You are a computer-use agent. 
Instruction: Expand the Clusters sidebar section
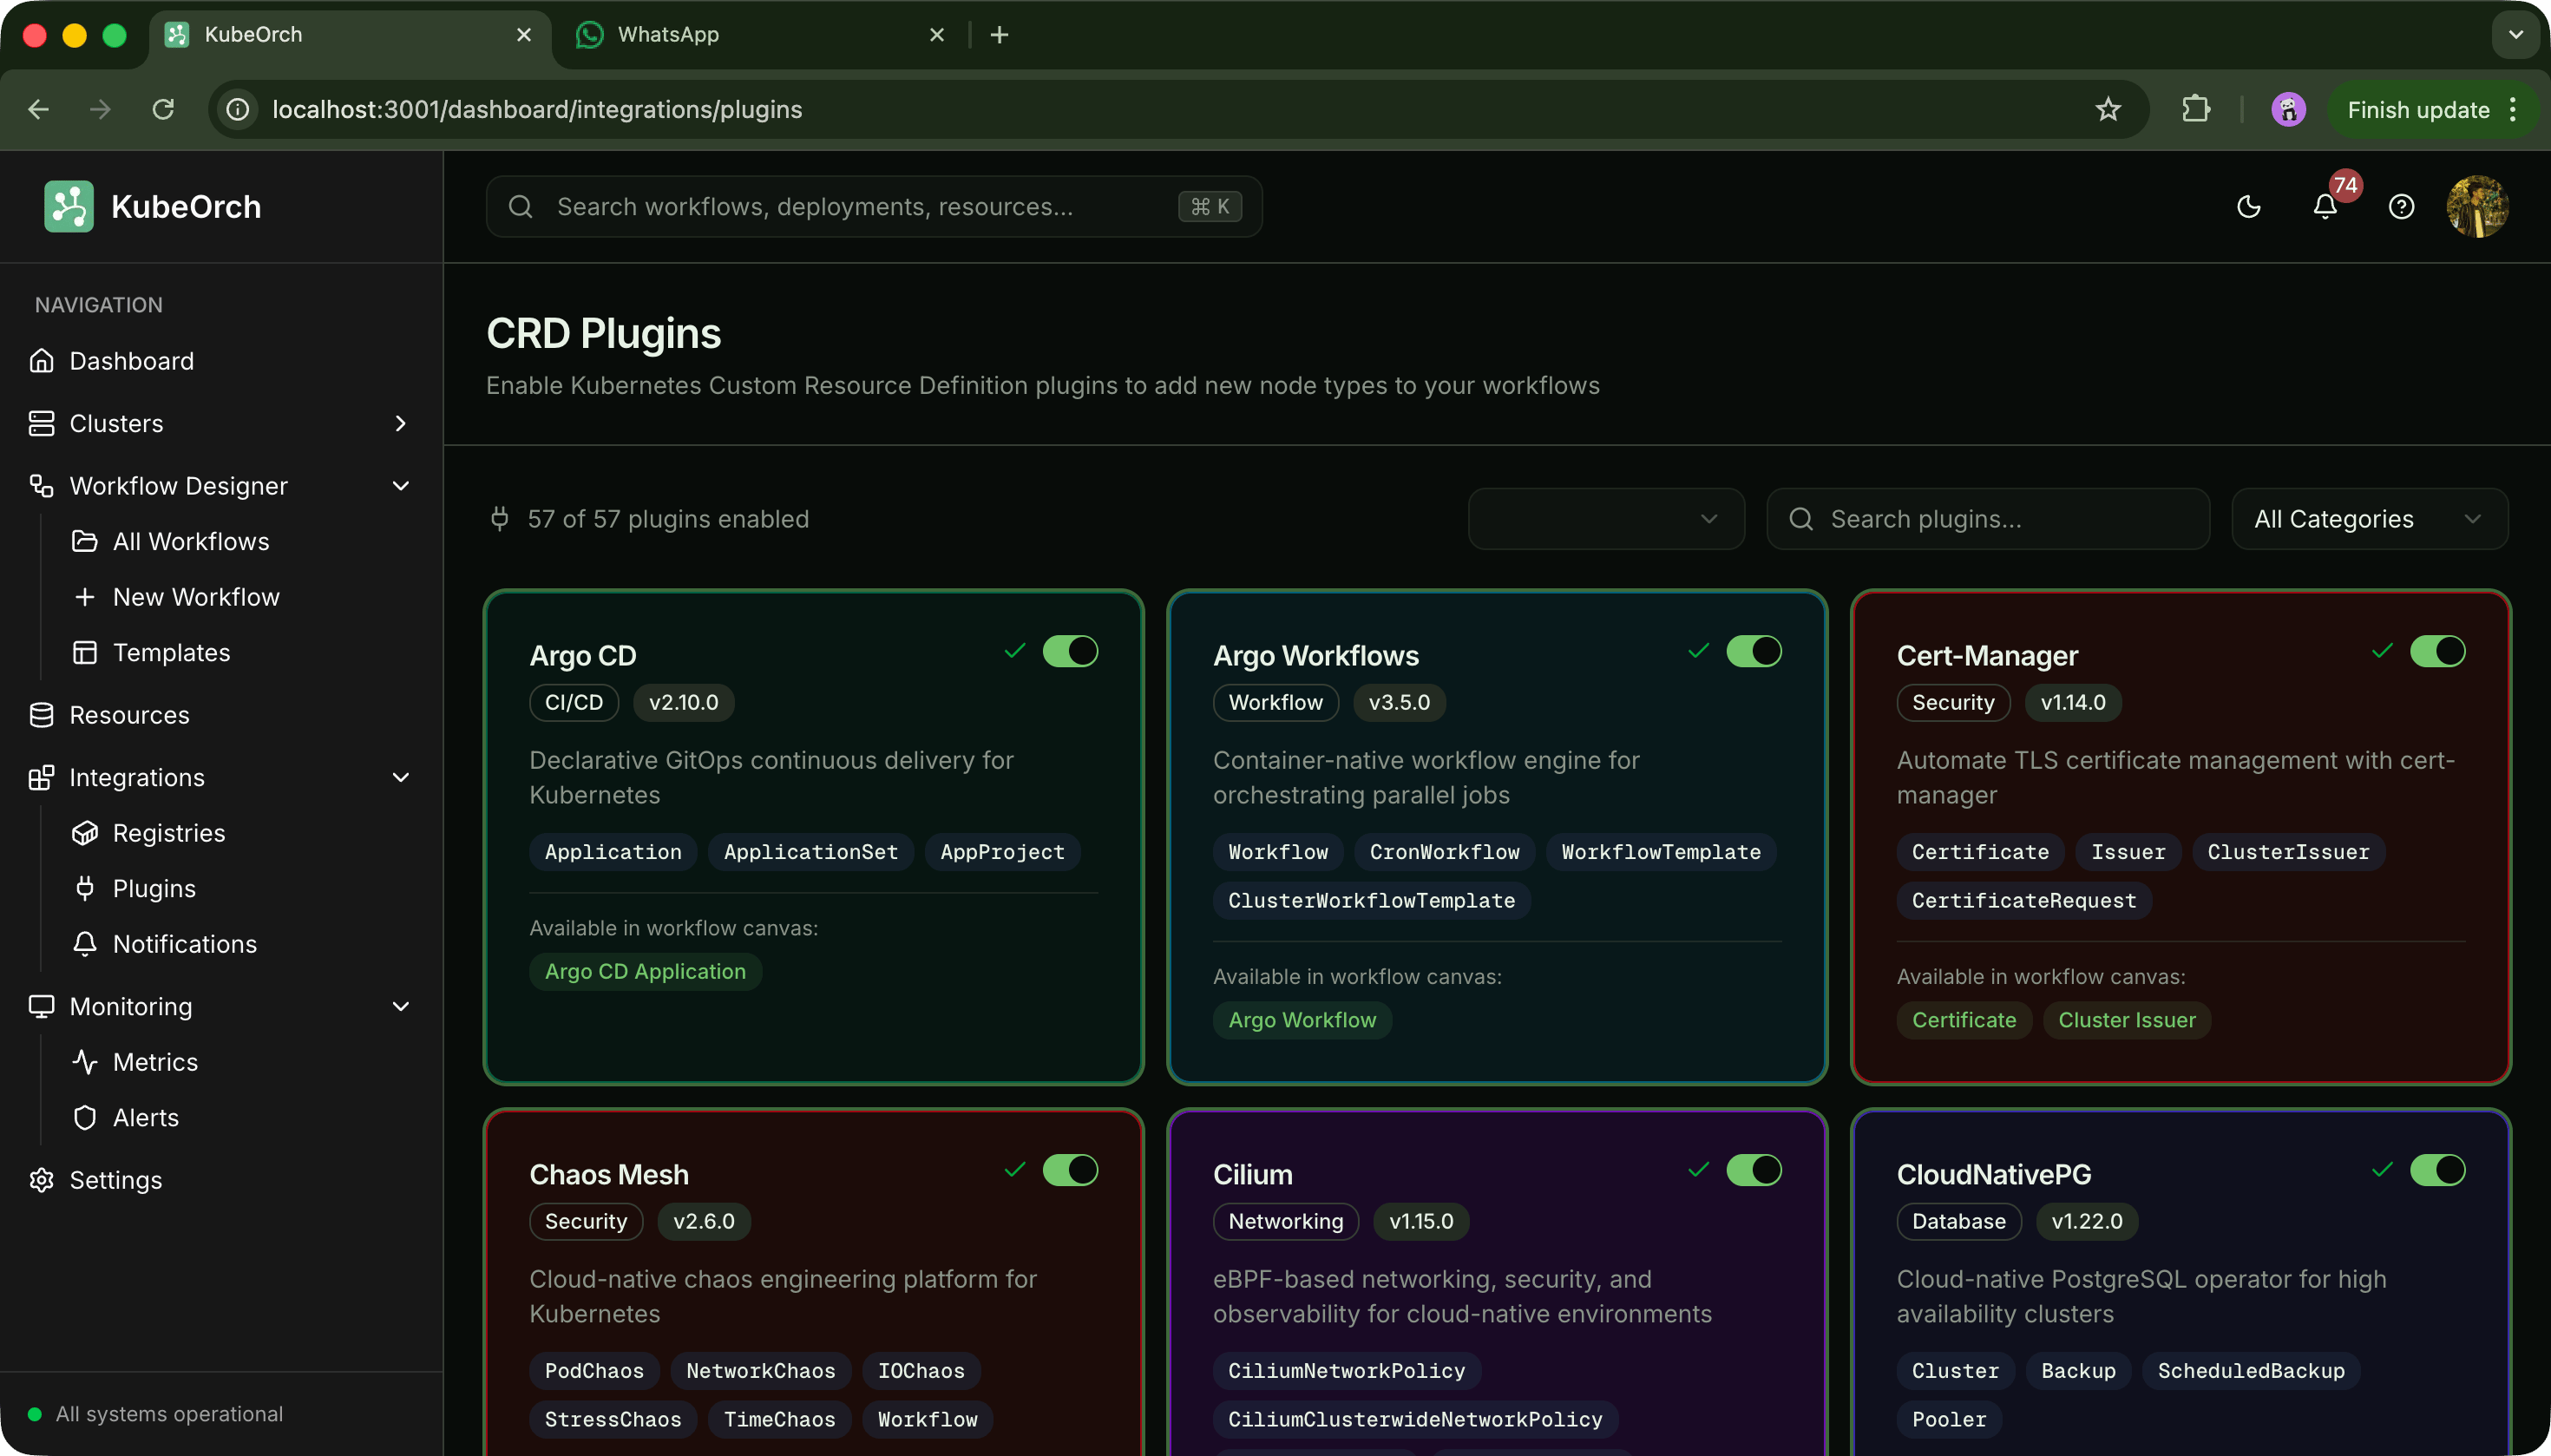point(400,423)
